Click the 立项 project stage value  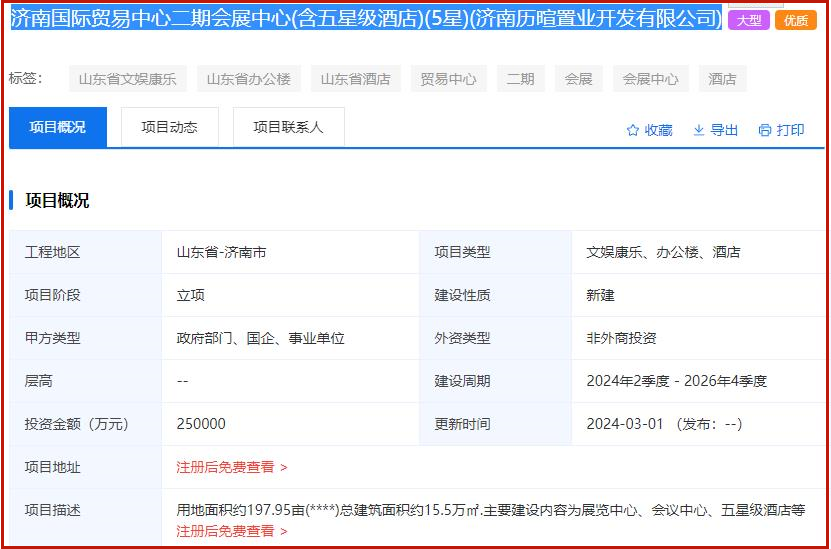pyautogui.click(x=191, y=295)
